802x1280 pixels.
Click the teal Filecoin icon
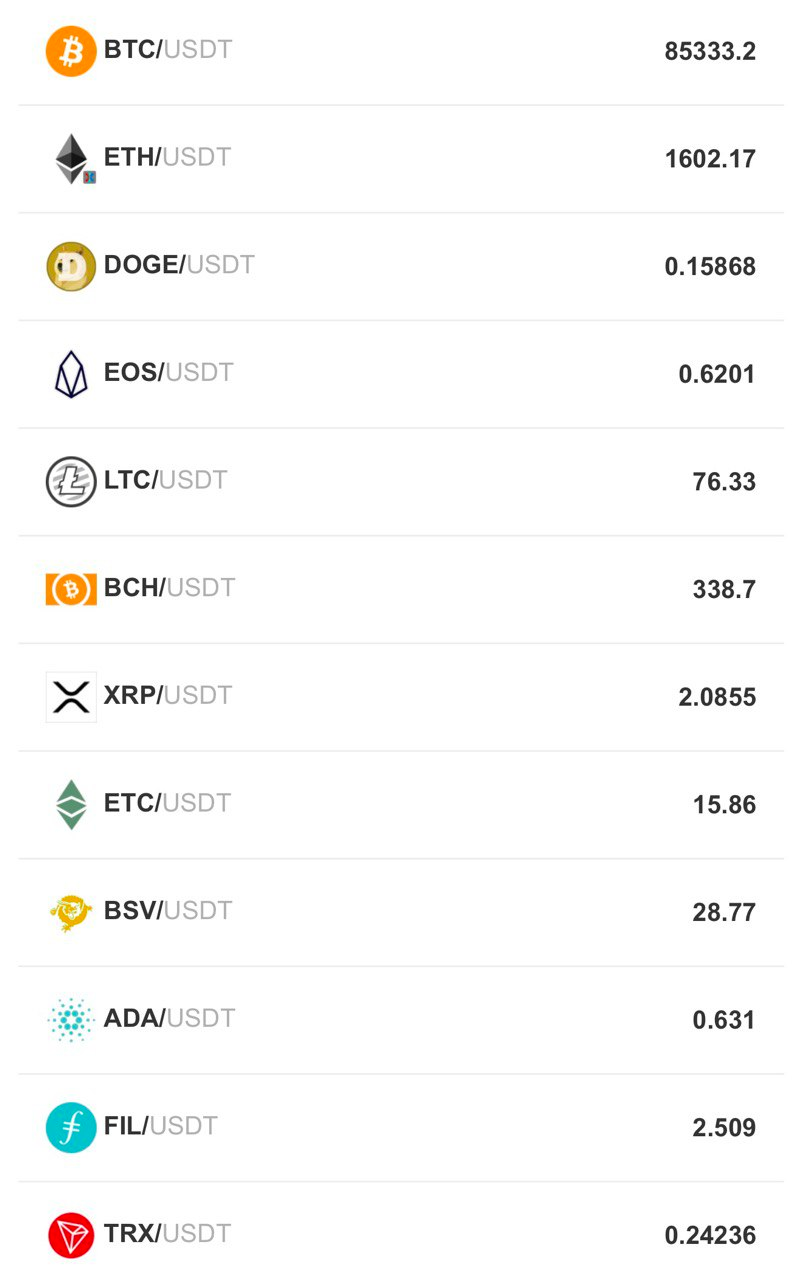click(71, 1128)
